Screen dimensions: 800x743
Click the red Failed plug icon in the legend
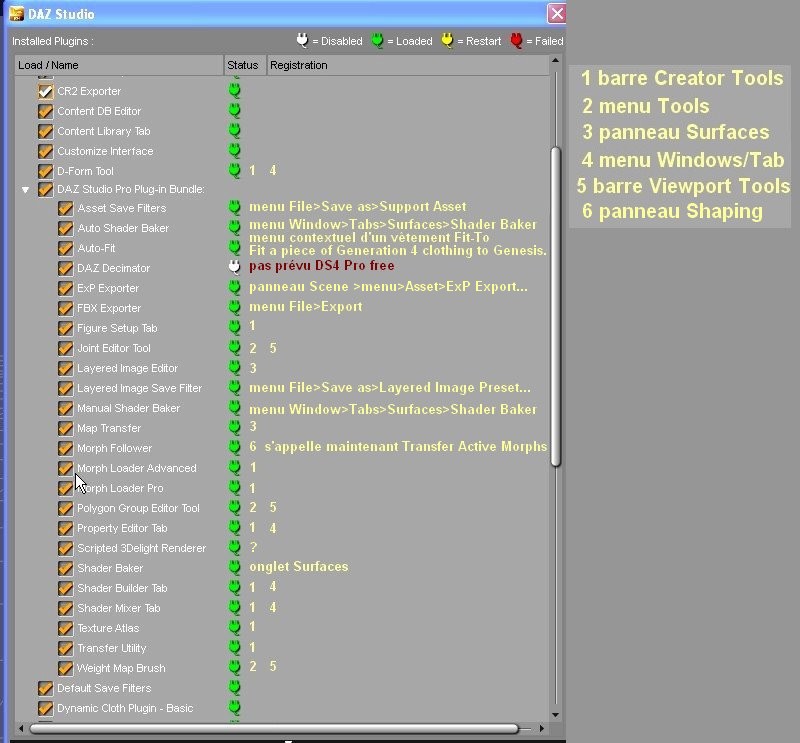[x=516, y=40]
